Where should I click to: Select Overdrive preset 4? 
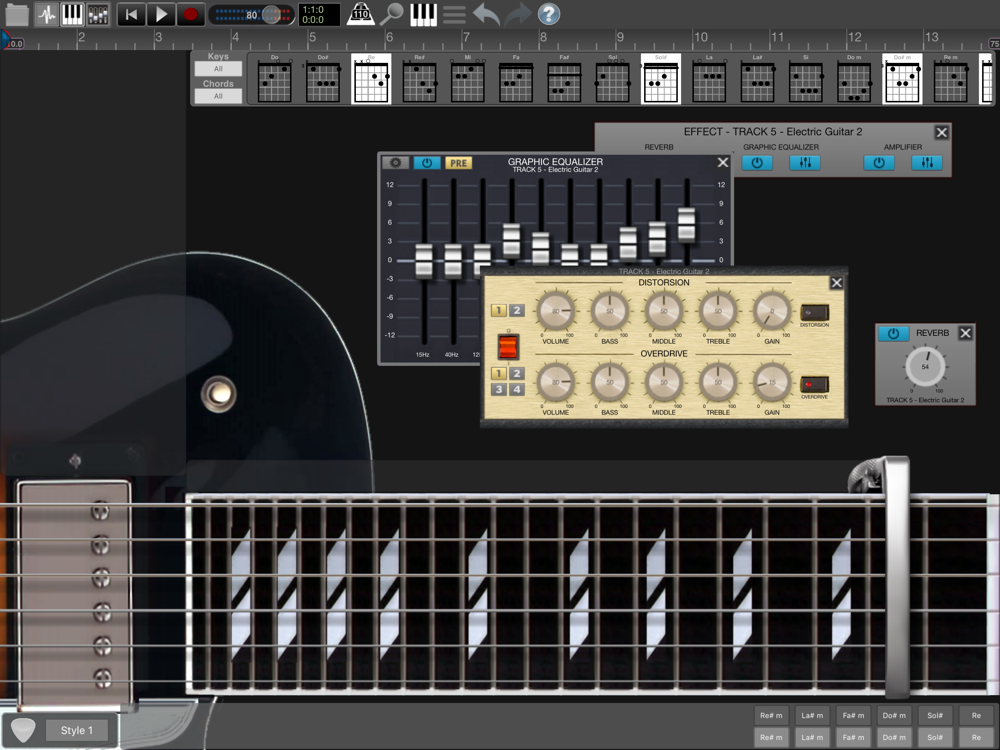[x=517, y=389]
